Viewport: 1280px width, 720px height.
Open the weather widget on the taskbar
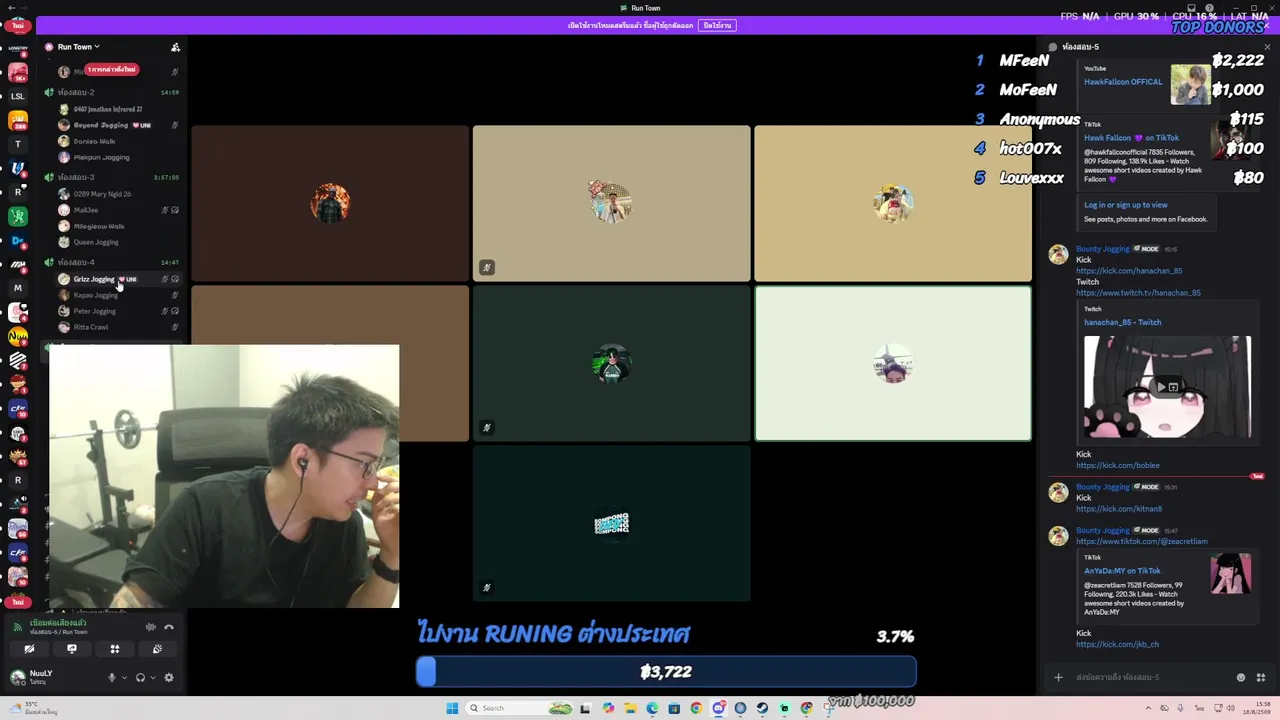point(32,708)
